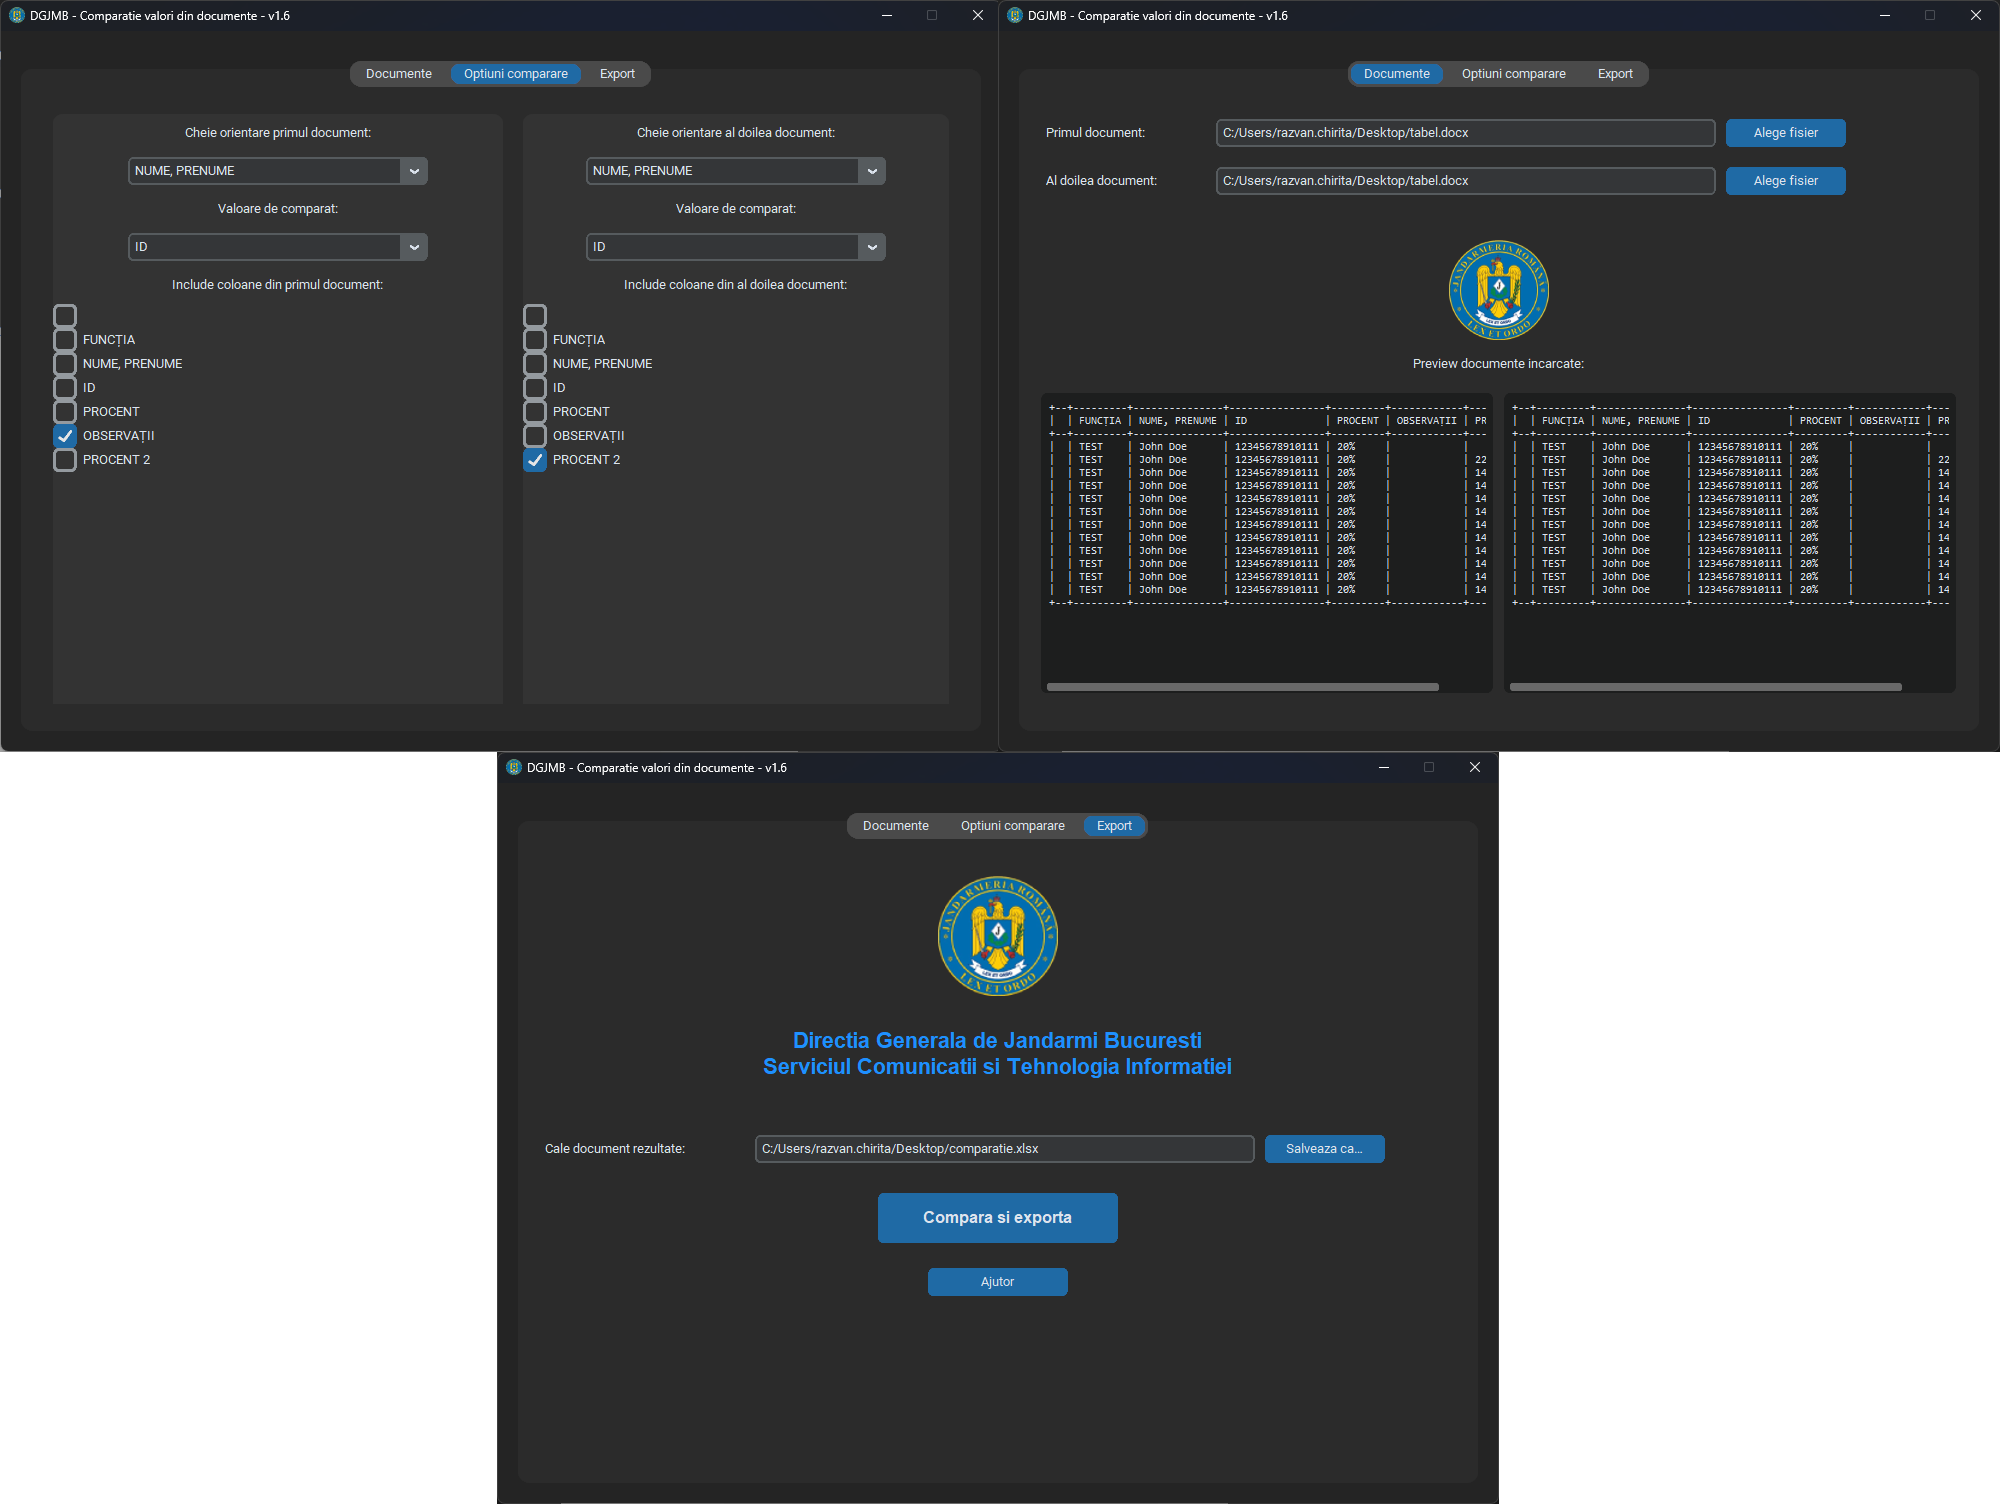Maximize the Optiuni comparare window

[932, 15]
